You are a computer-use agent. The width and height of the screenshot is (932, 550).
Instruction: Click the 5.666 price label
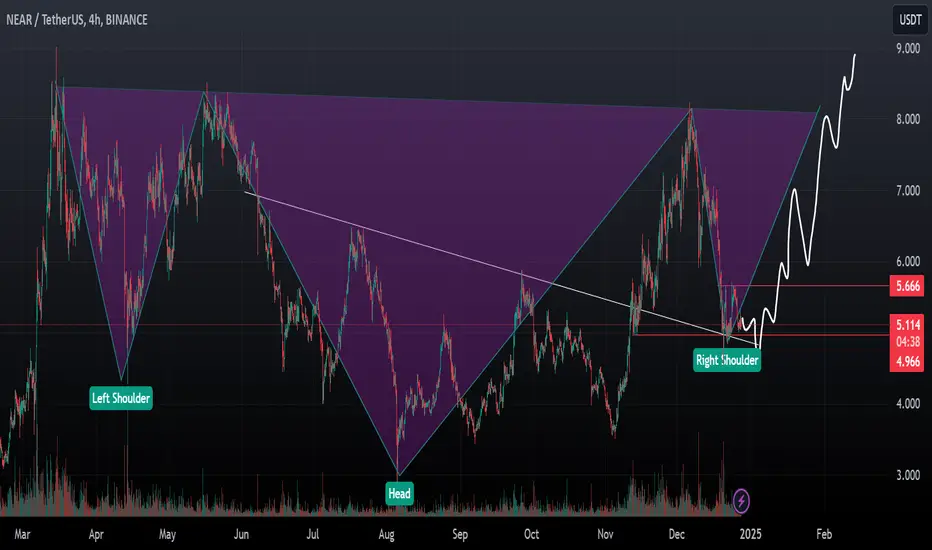click(907, 286)
